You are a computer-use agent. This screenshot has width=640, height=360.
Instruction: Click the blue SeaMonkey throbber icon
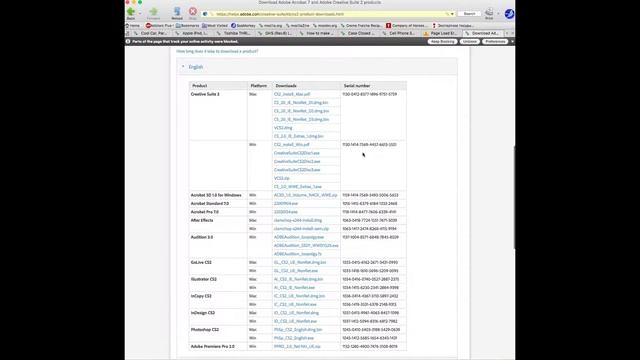(509, 14)
